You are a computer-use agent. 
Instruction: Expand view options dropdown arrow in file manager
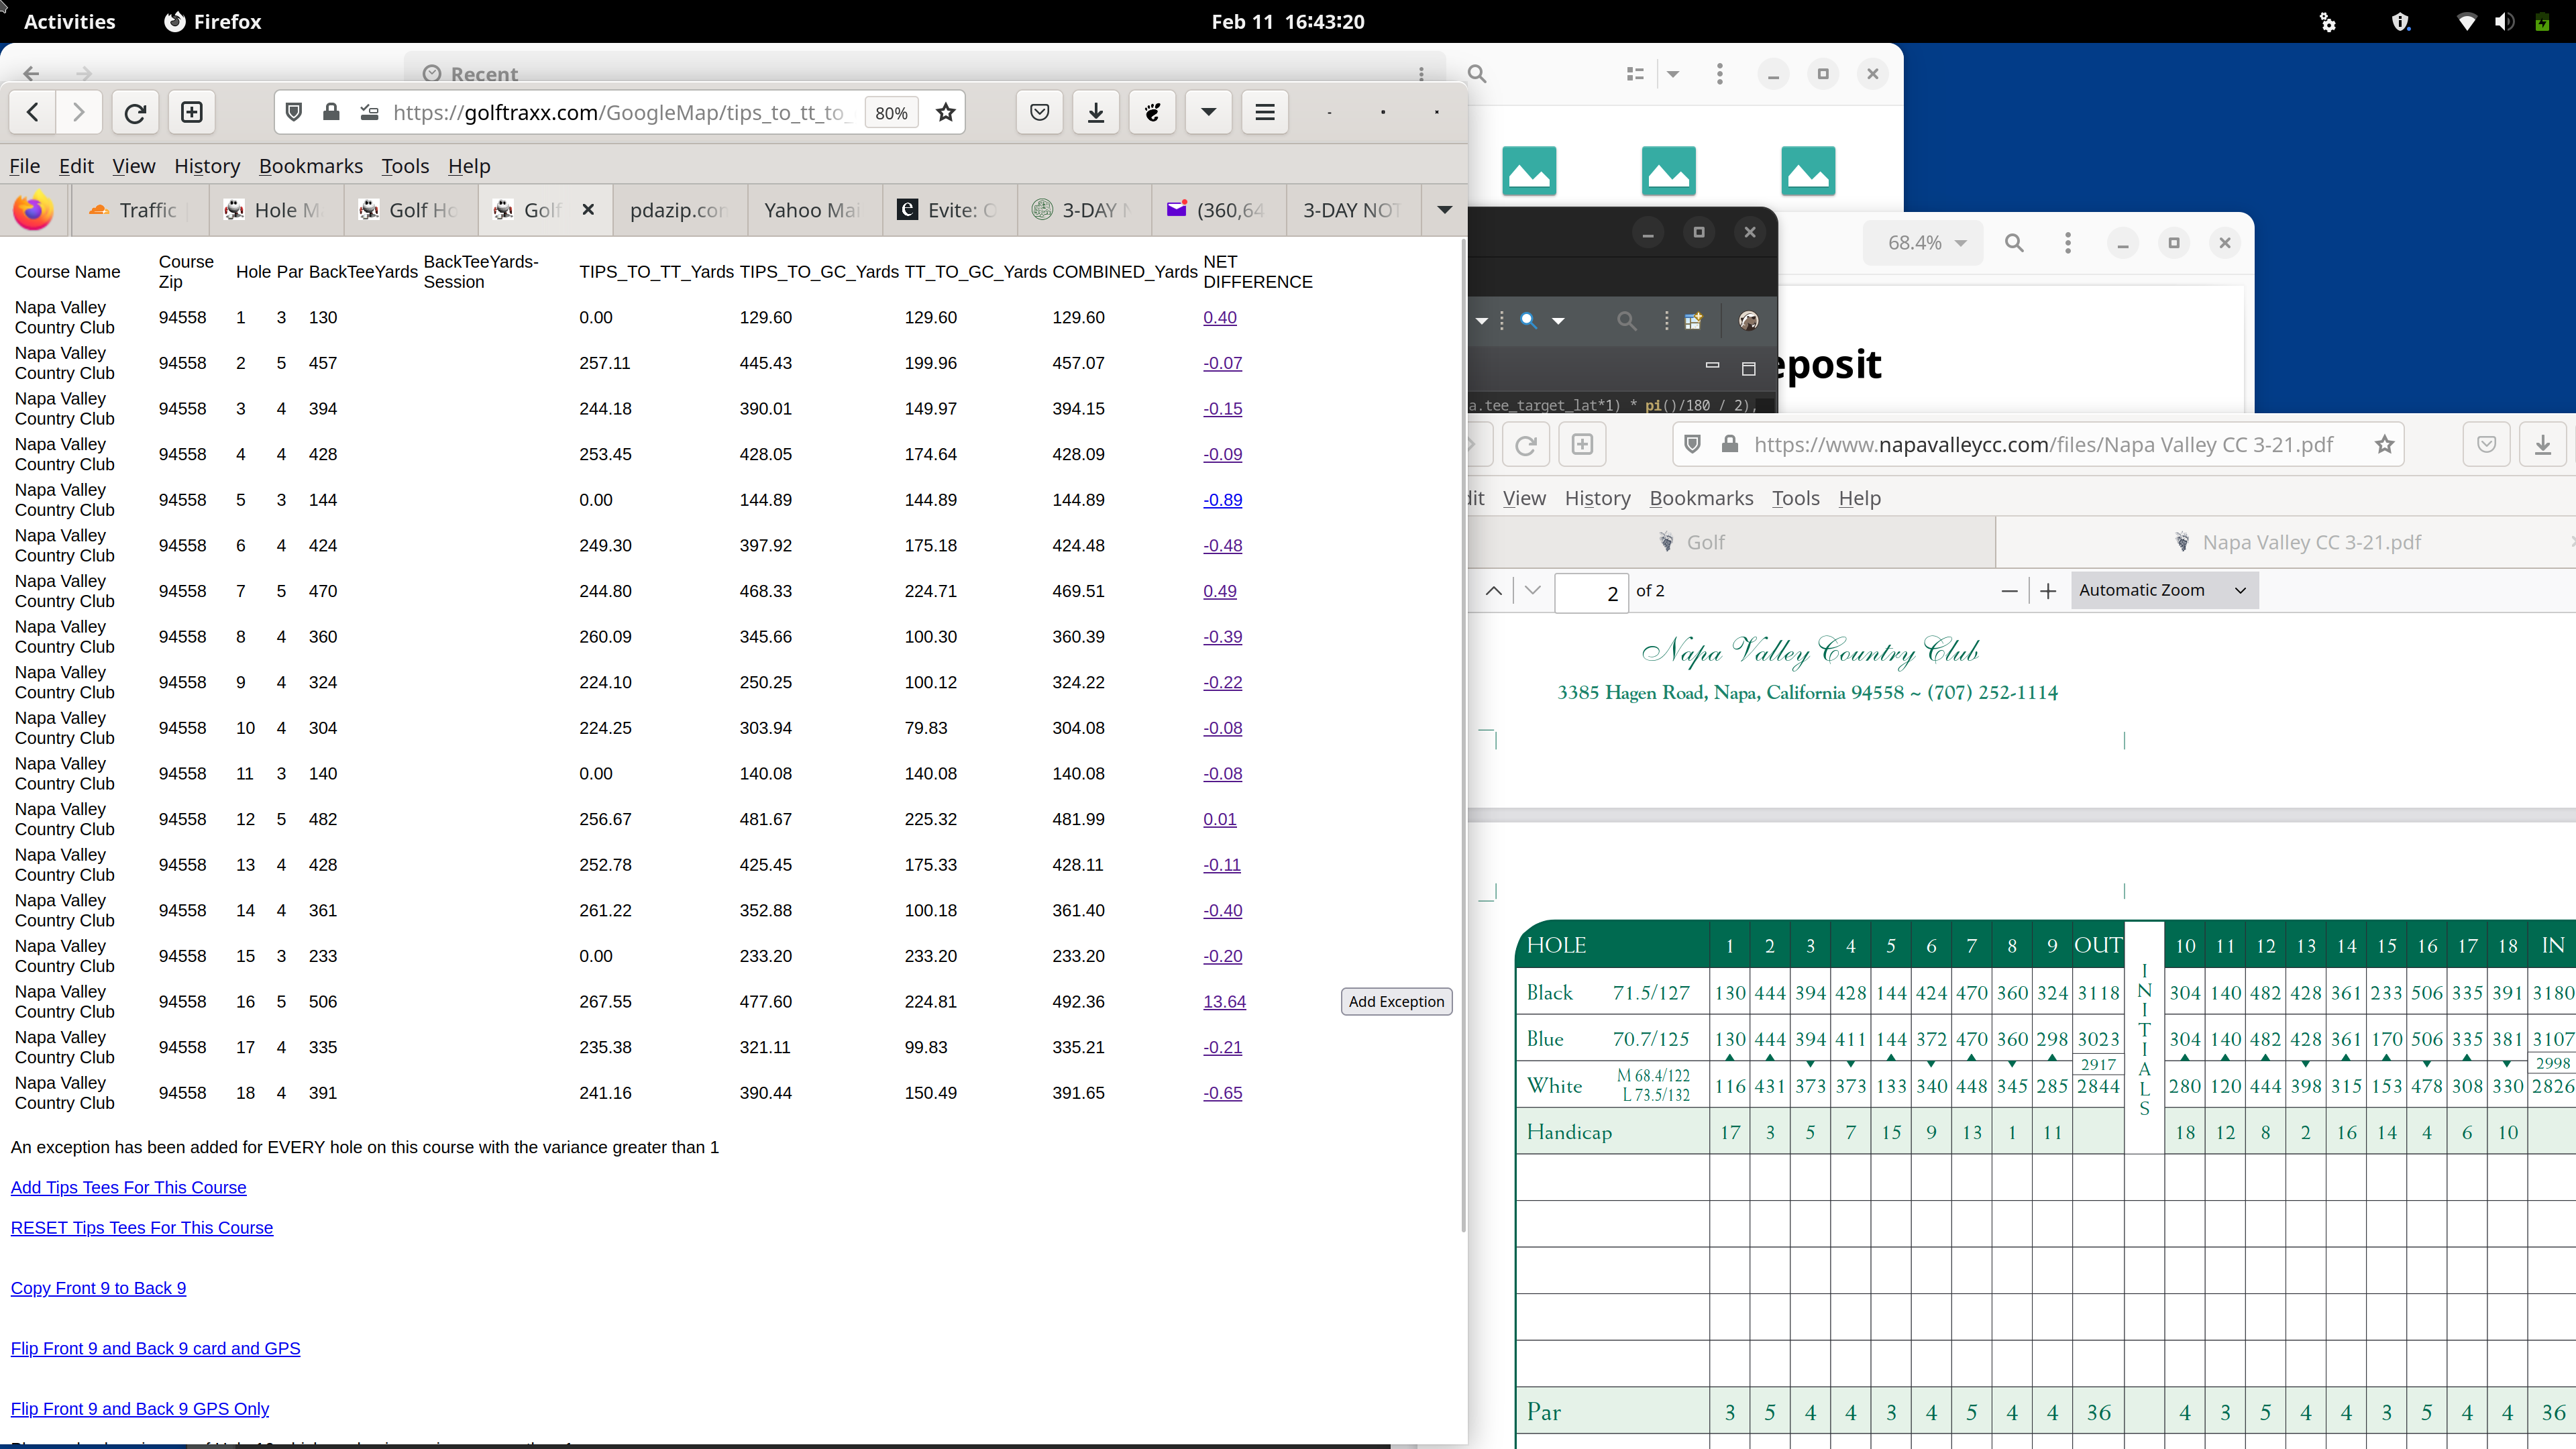tap(1673, 74)
